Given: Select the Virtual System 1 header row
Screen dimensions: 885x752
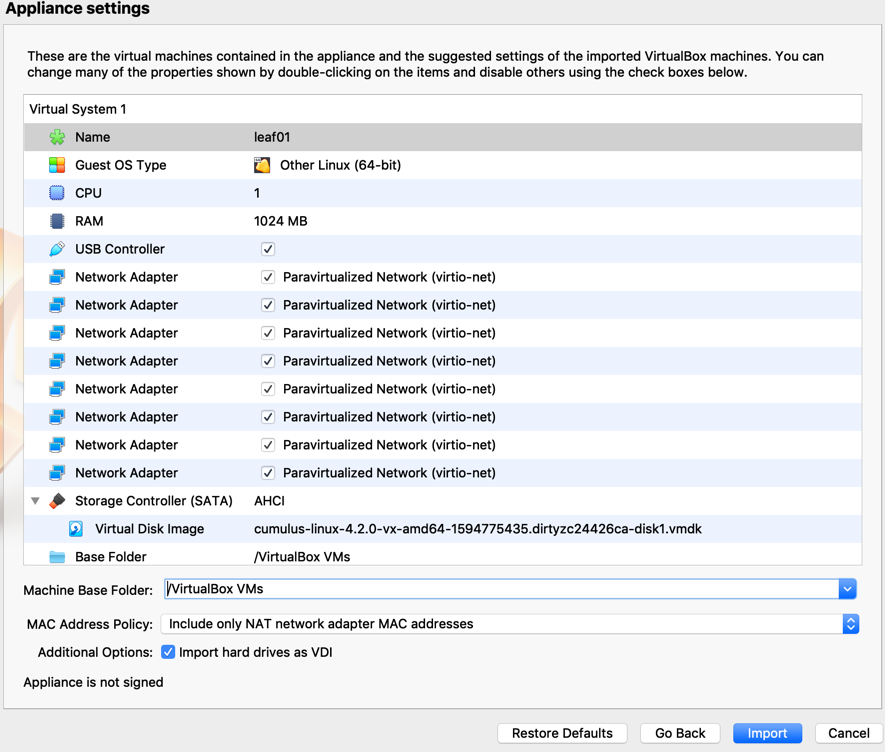Looking at the screenshot, I should [x=78, y=109].
